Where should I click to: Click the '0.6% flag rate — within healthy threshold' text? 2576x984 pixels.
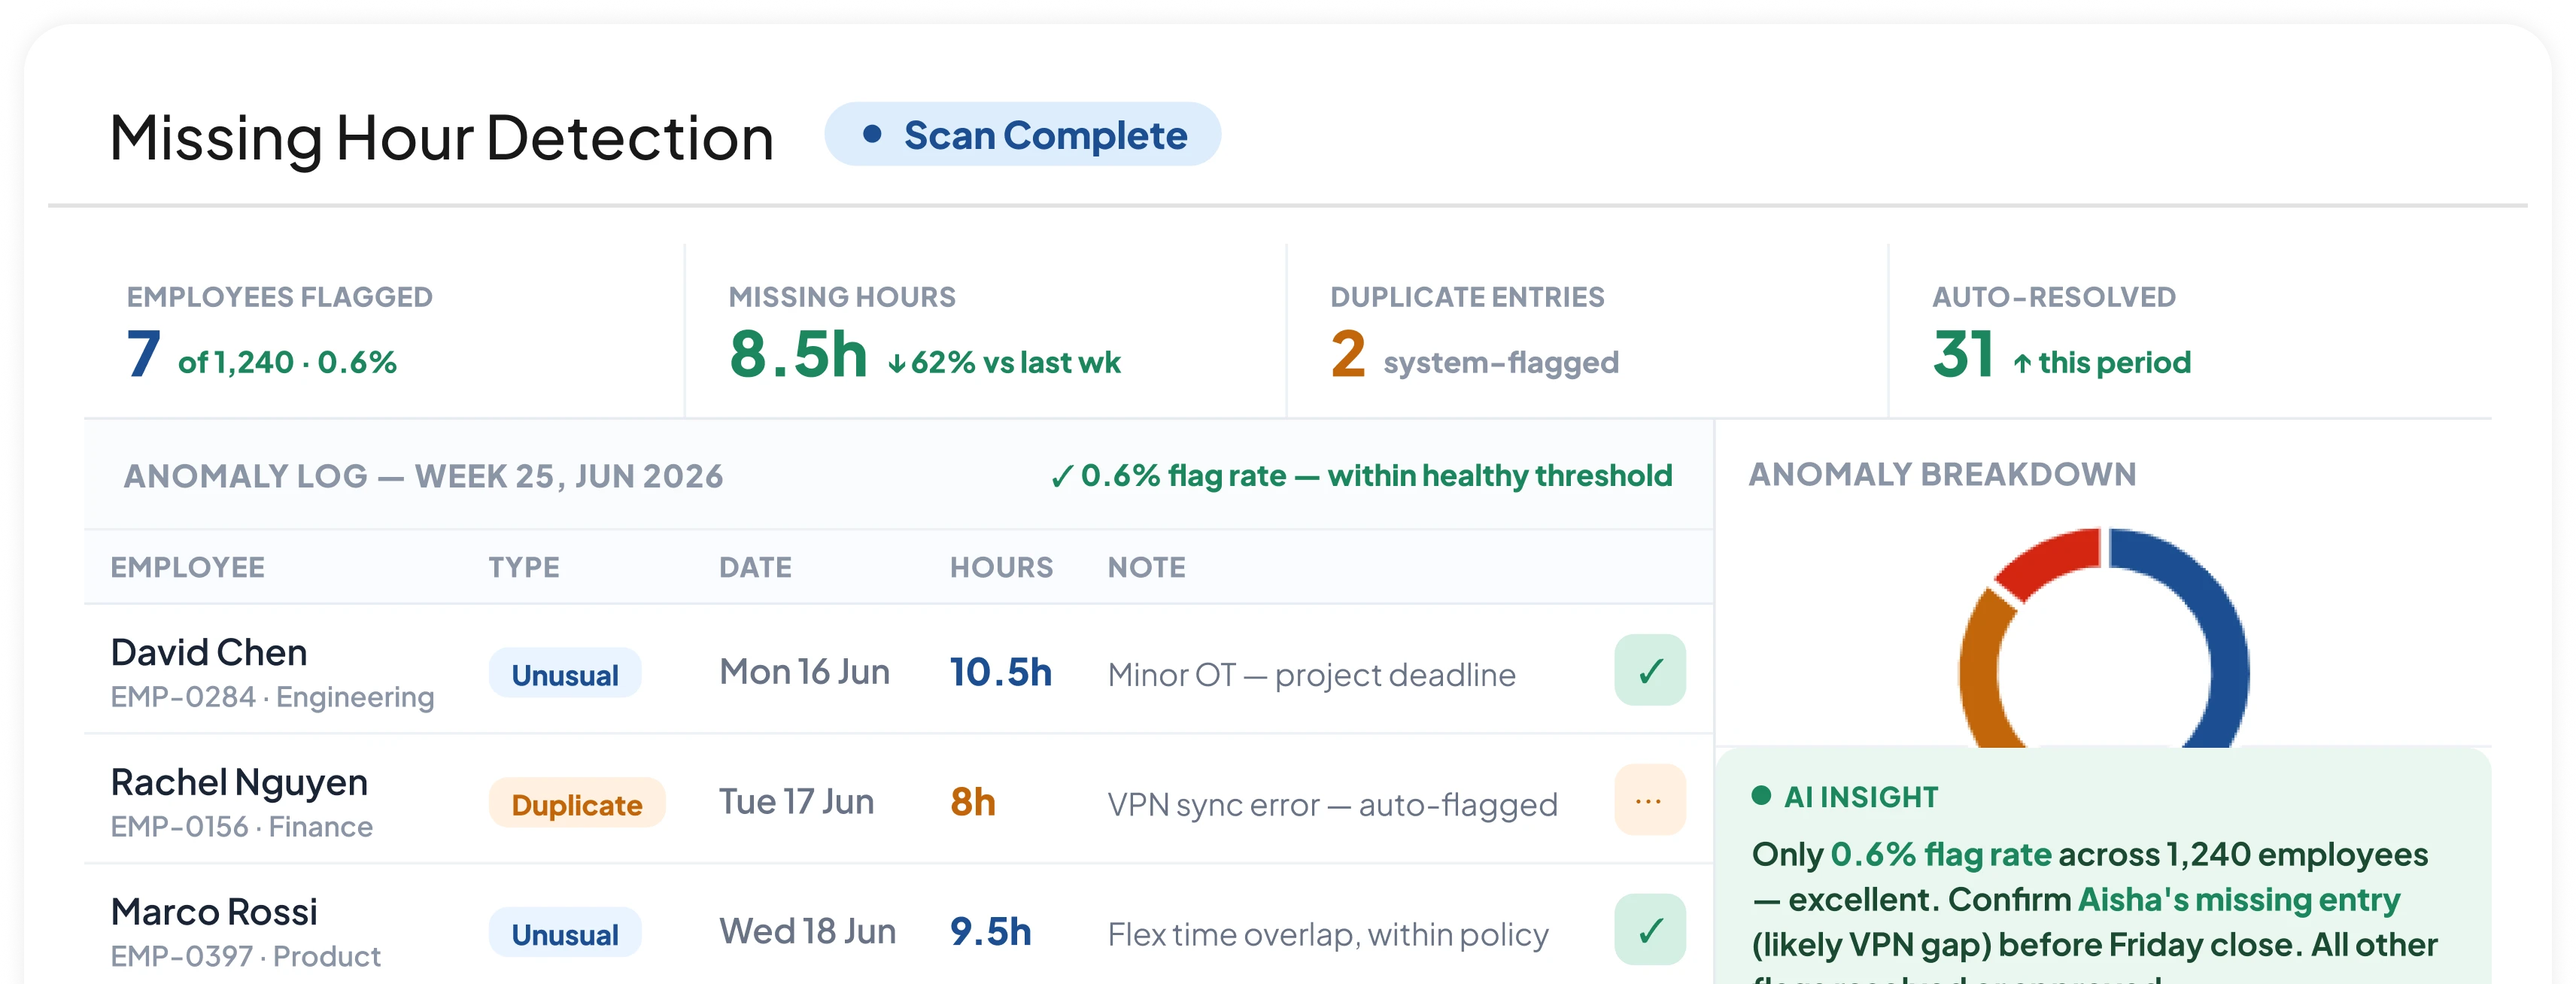(1361, 476)
